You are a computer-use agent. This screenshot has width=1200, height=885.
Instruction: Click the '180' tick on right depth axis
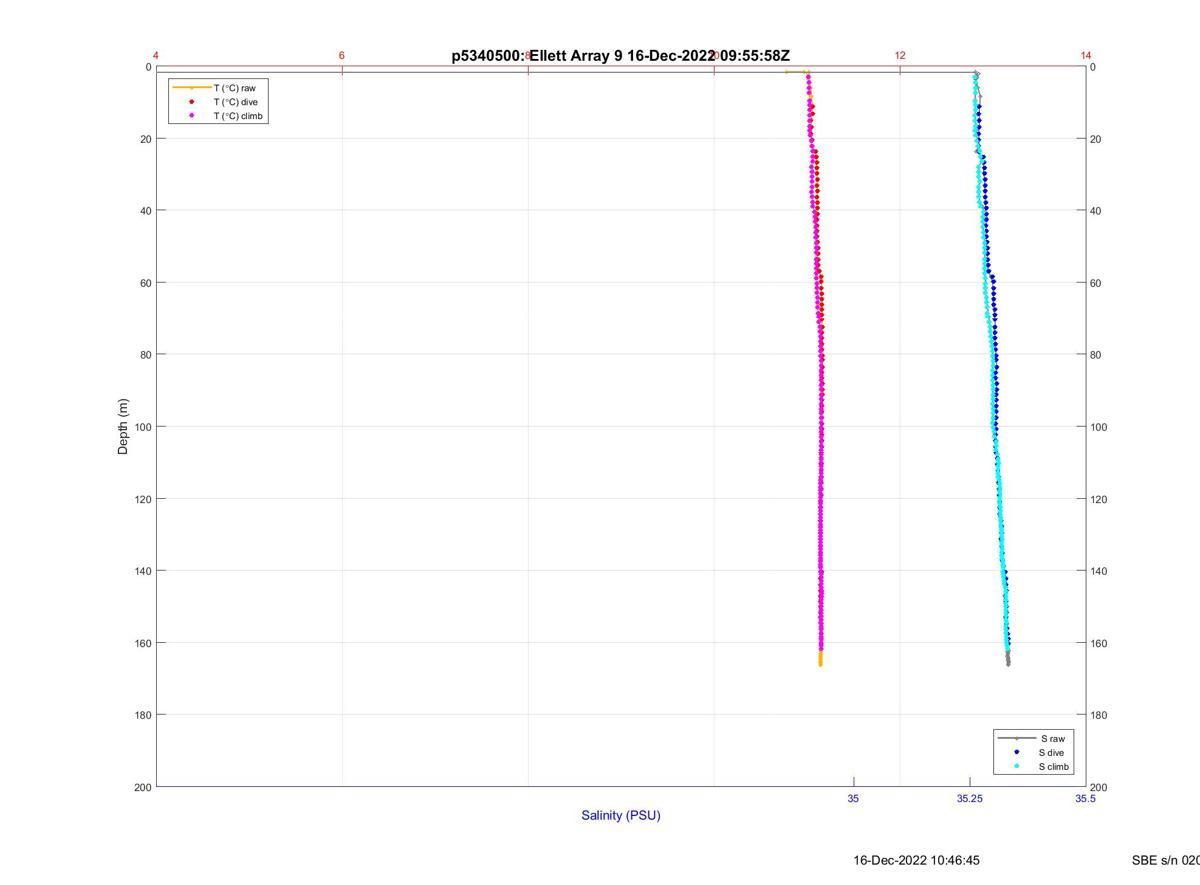pyautogui.click(x=1099, y=715)
